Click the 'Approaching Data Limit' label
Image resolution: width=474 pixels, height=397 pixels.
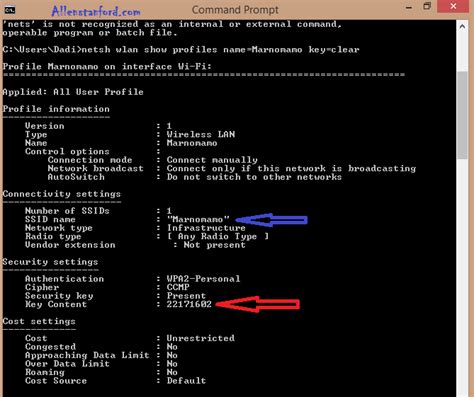tap(87, 355)
